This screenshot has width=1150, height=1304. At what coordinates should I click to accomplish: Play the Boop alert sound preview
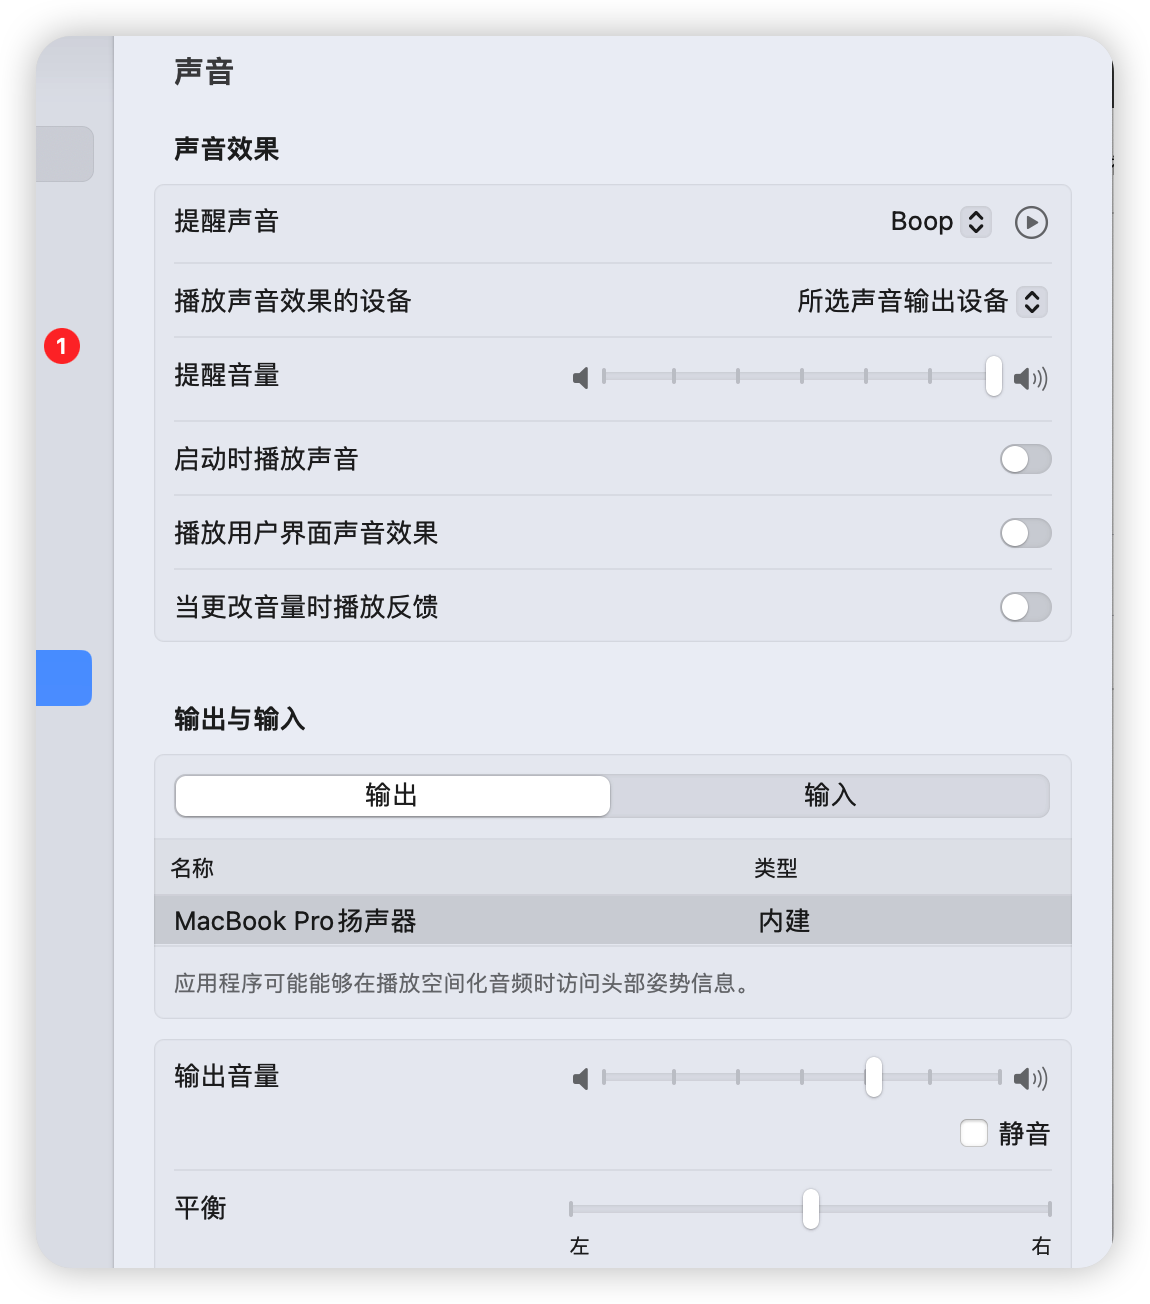tap(1031, 222)
